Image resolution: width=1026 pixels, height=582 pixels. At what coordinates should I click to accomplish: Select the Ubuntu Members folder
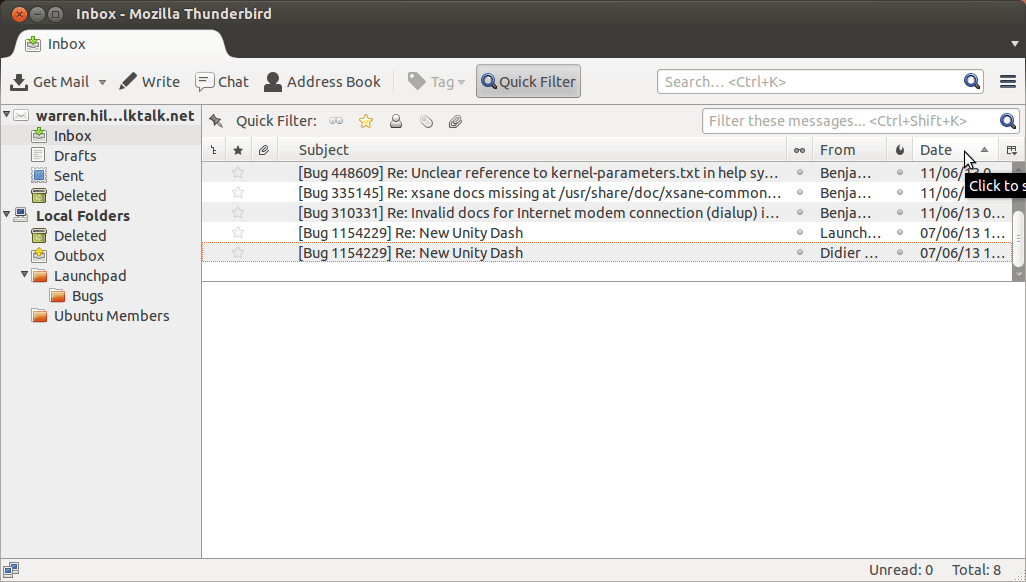(x=111, y=316)
